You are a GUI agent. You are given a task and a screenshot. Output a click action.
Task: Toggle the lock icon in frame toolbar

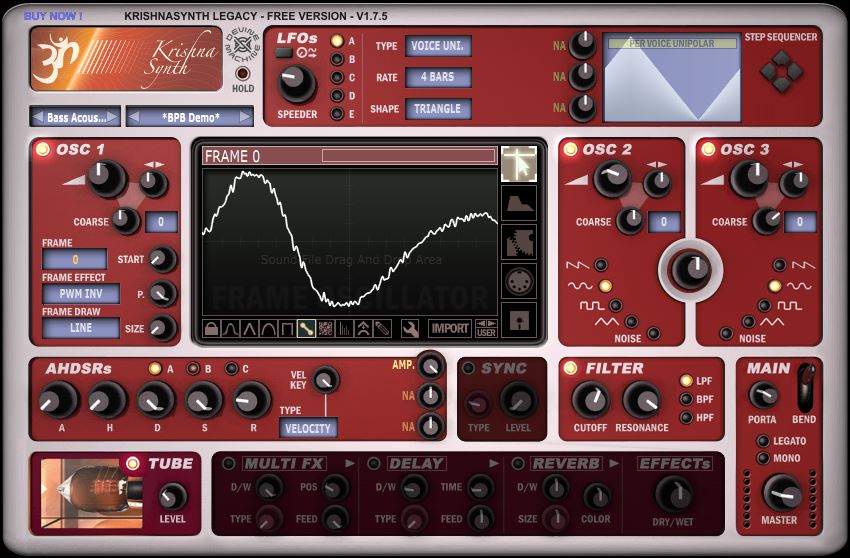(211, 328)
